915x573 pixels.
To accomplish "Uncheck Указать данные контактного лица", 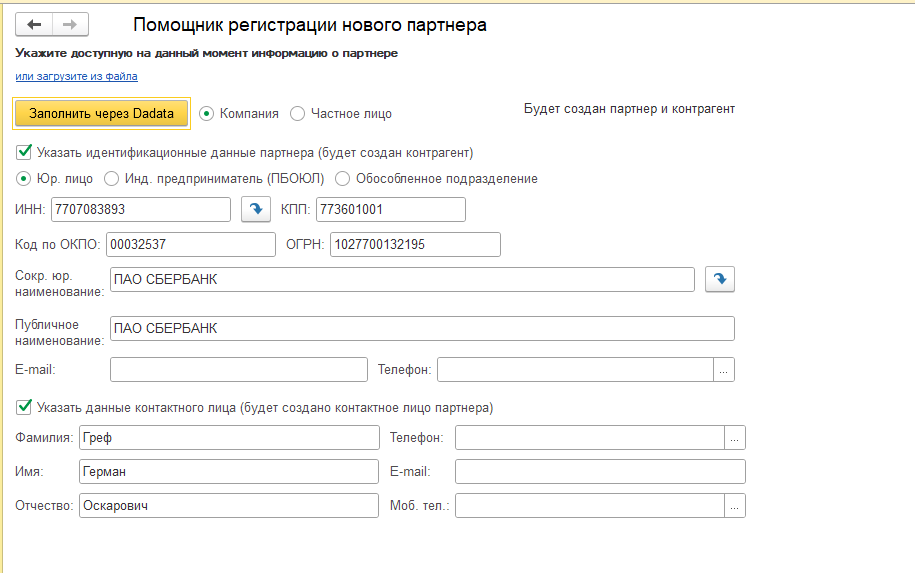I will click(24, 407).
